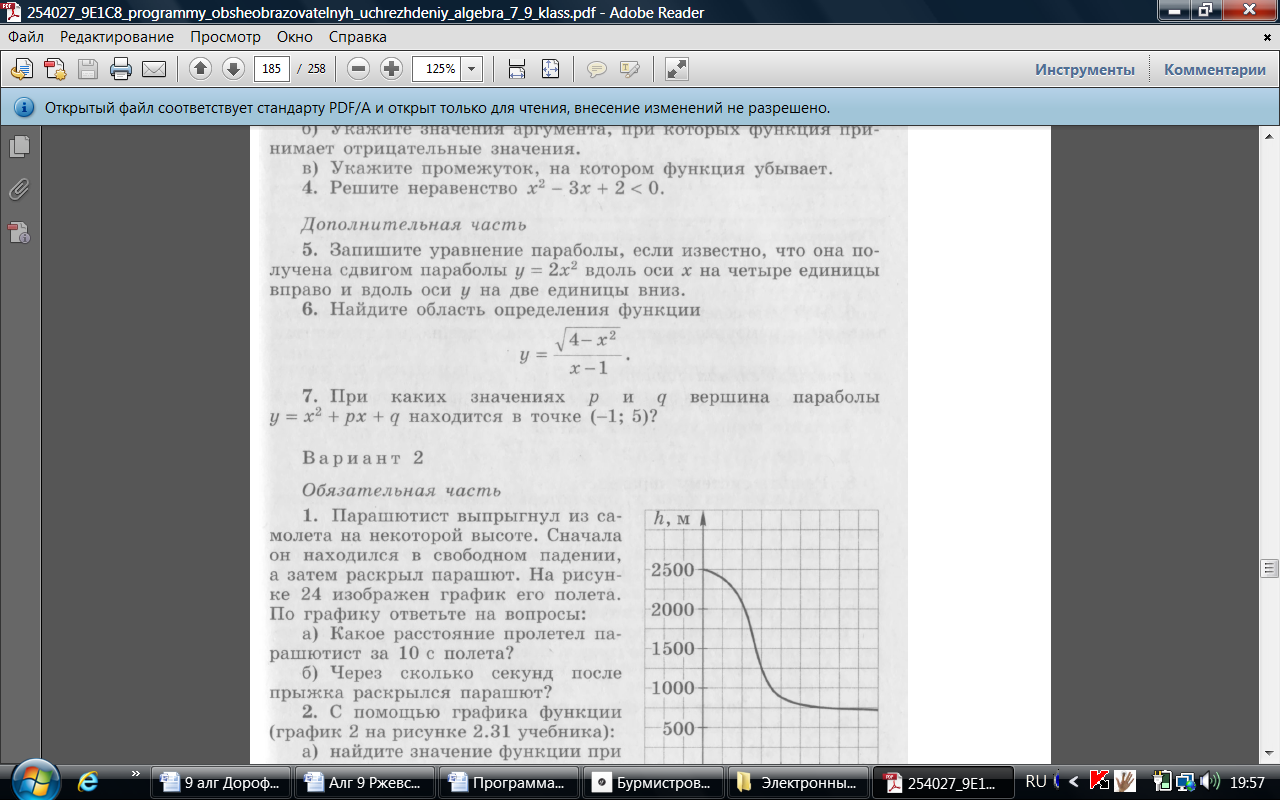
Task: Open the Редактирование menu
Action: click(x=117, y=36)
